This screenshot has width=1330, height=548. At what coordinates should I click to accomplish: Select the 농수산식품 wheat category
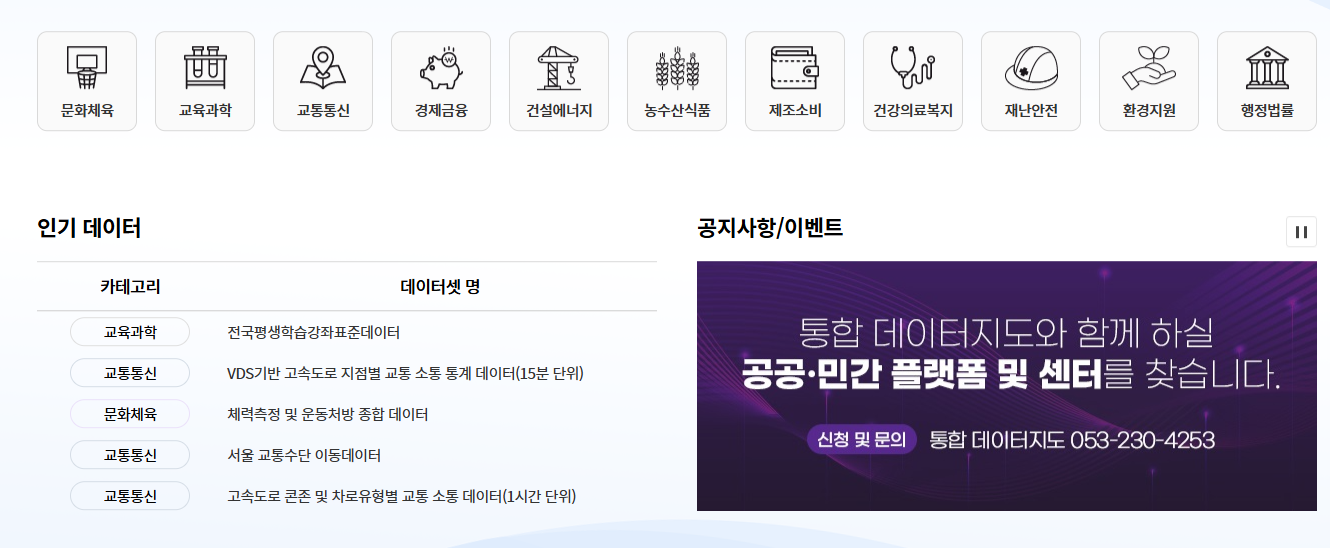(677, 81)
